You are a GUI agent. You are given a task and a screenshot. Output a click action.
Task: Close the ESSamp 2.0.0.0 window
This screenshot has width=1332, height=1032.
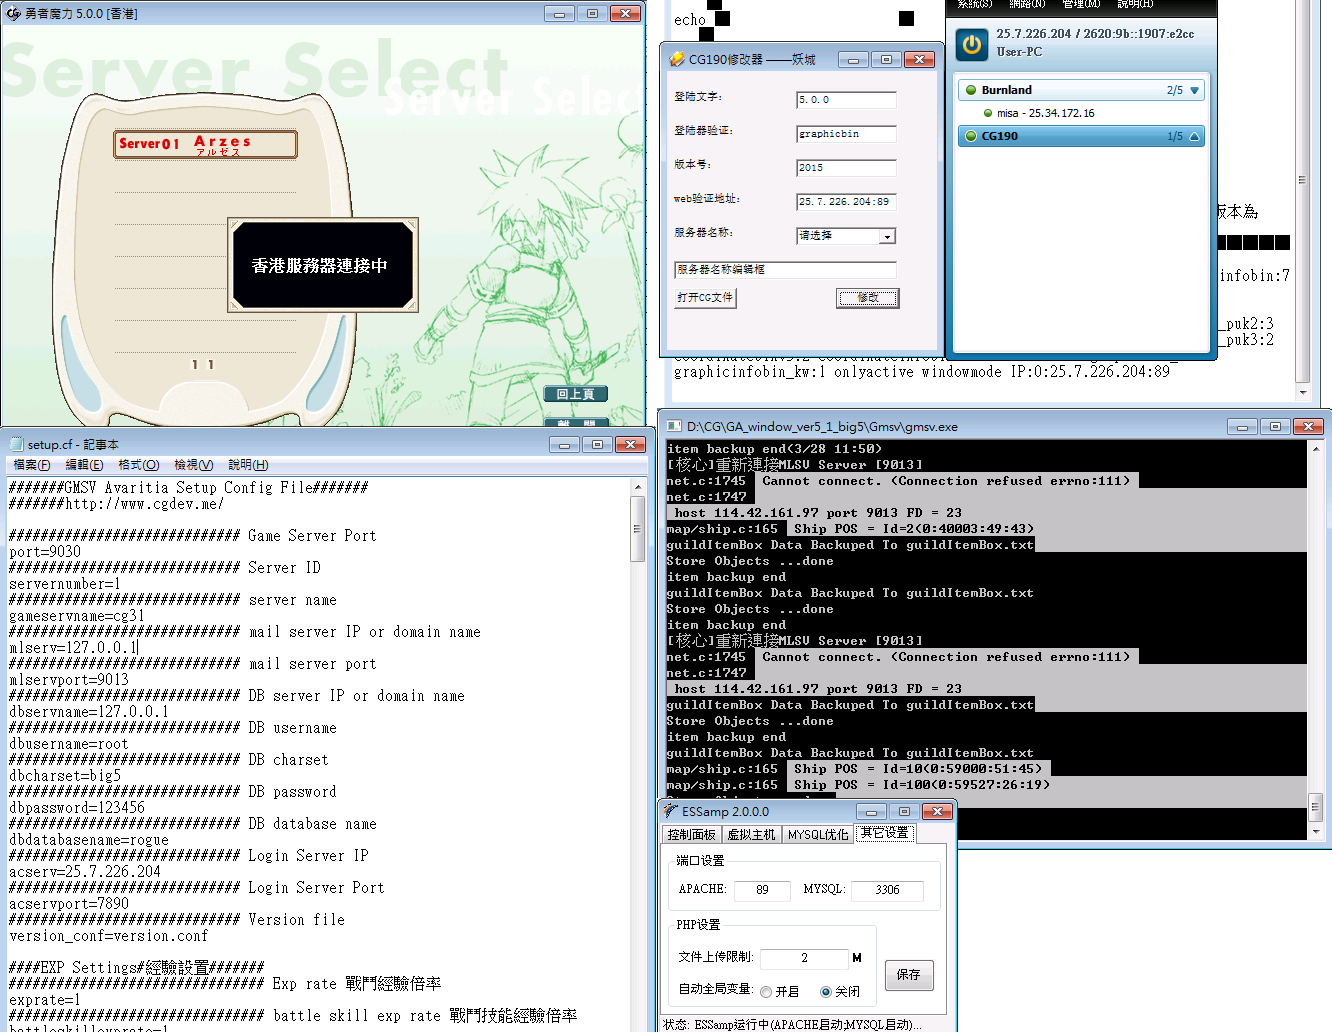(937, 811)
